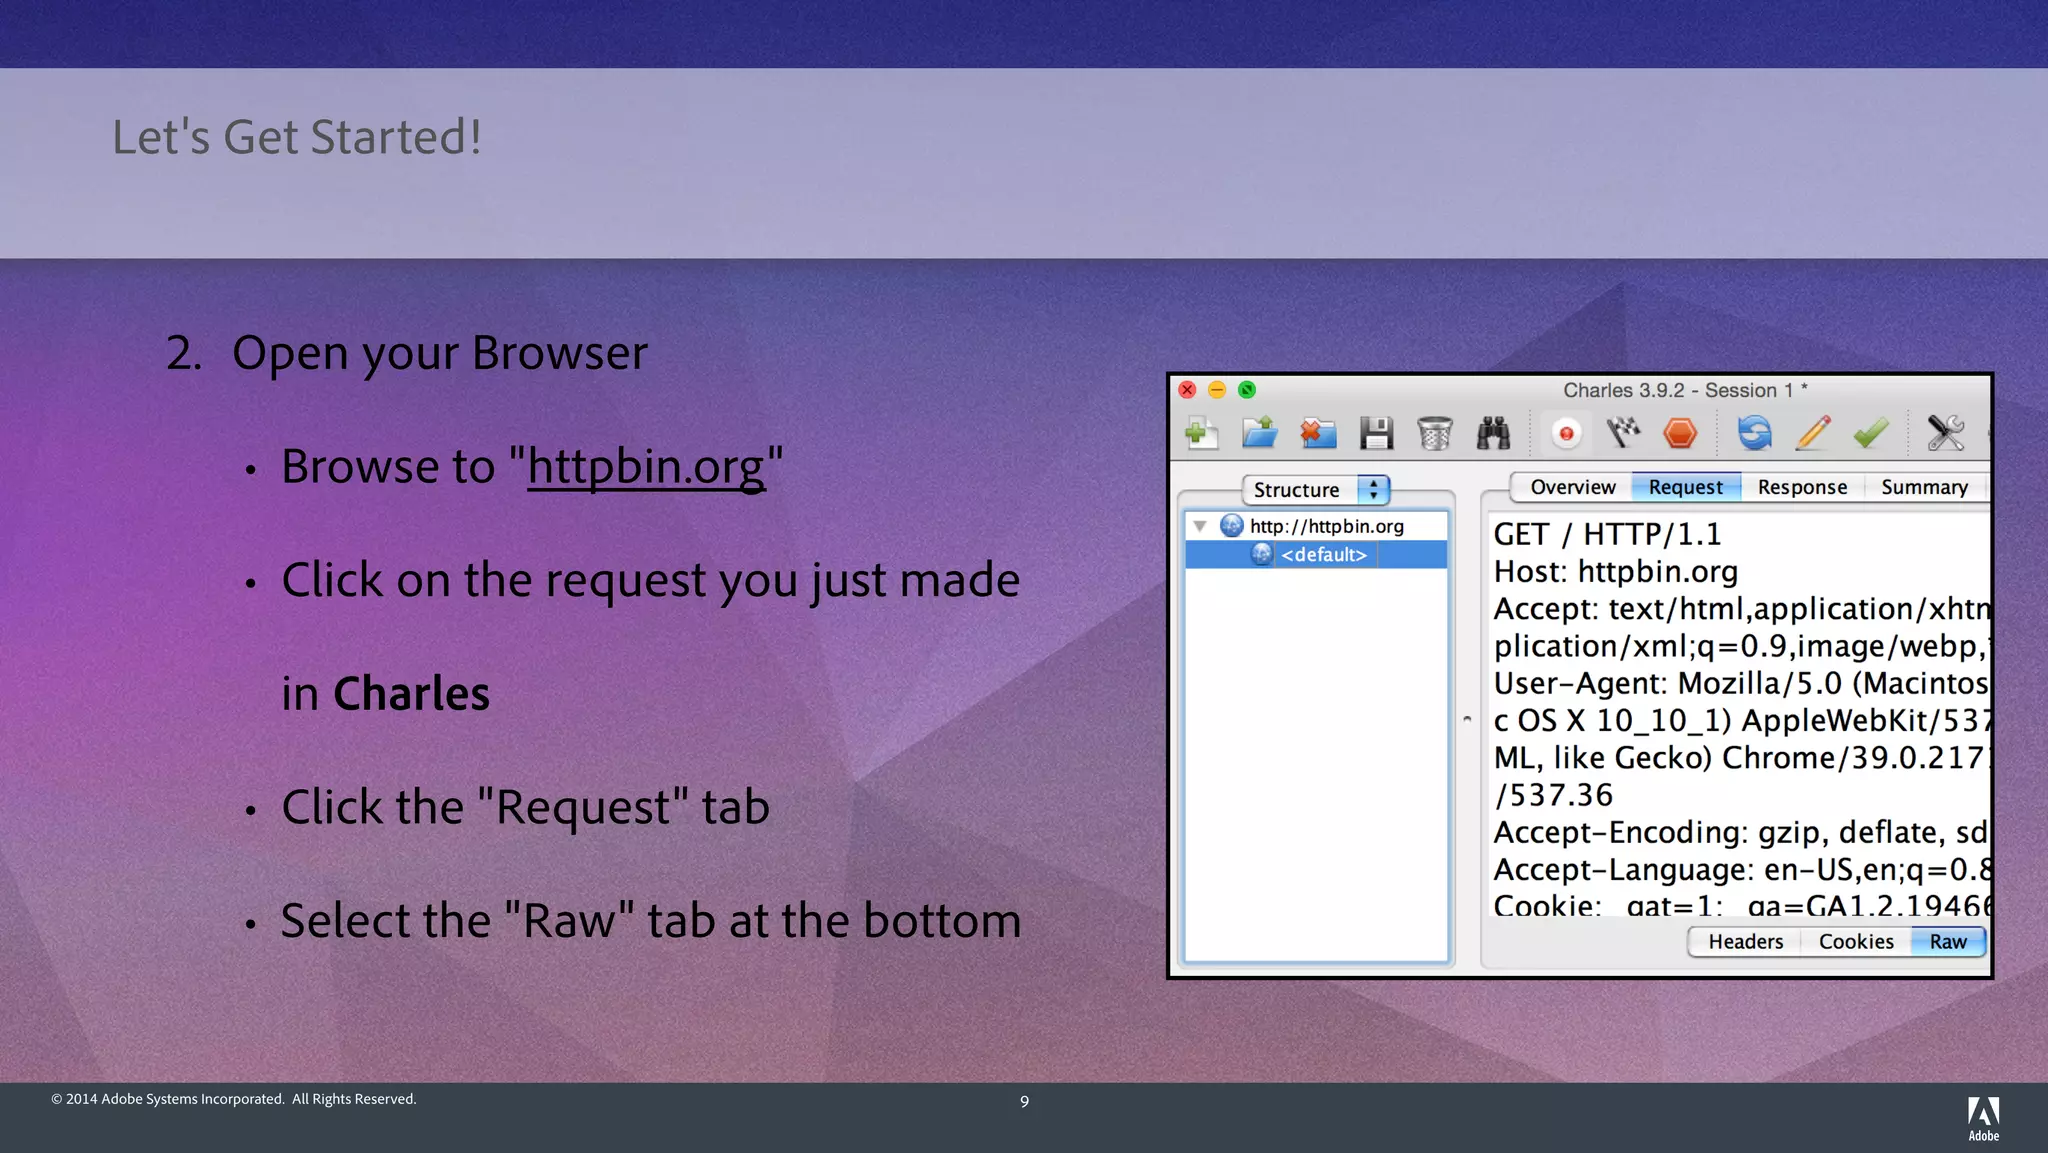Edit the request with the pencil icon

1812,434
